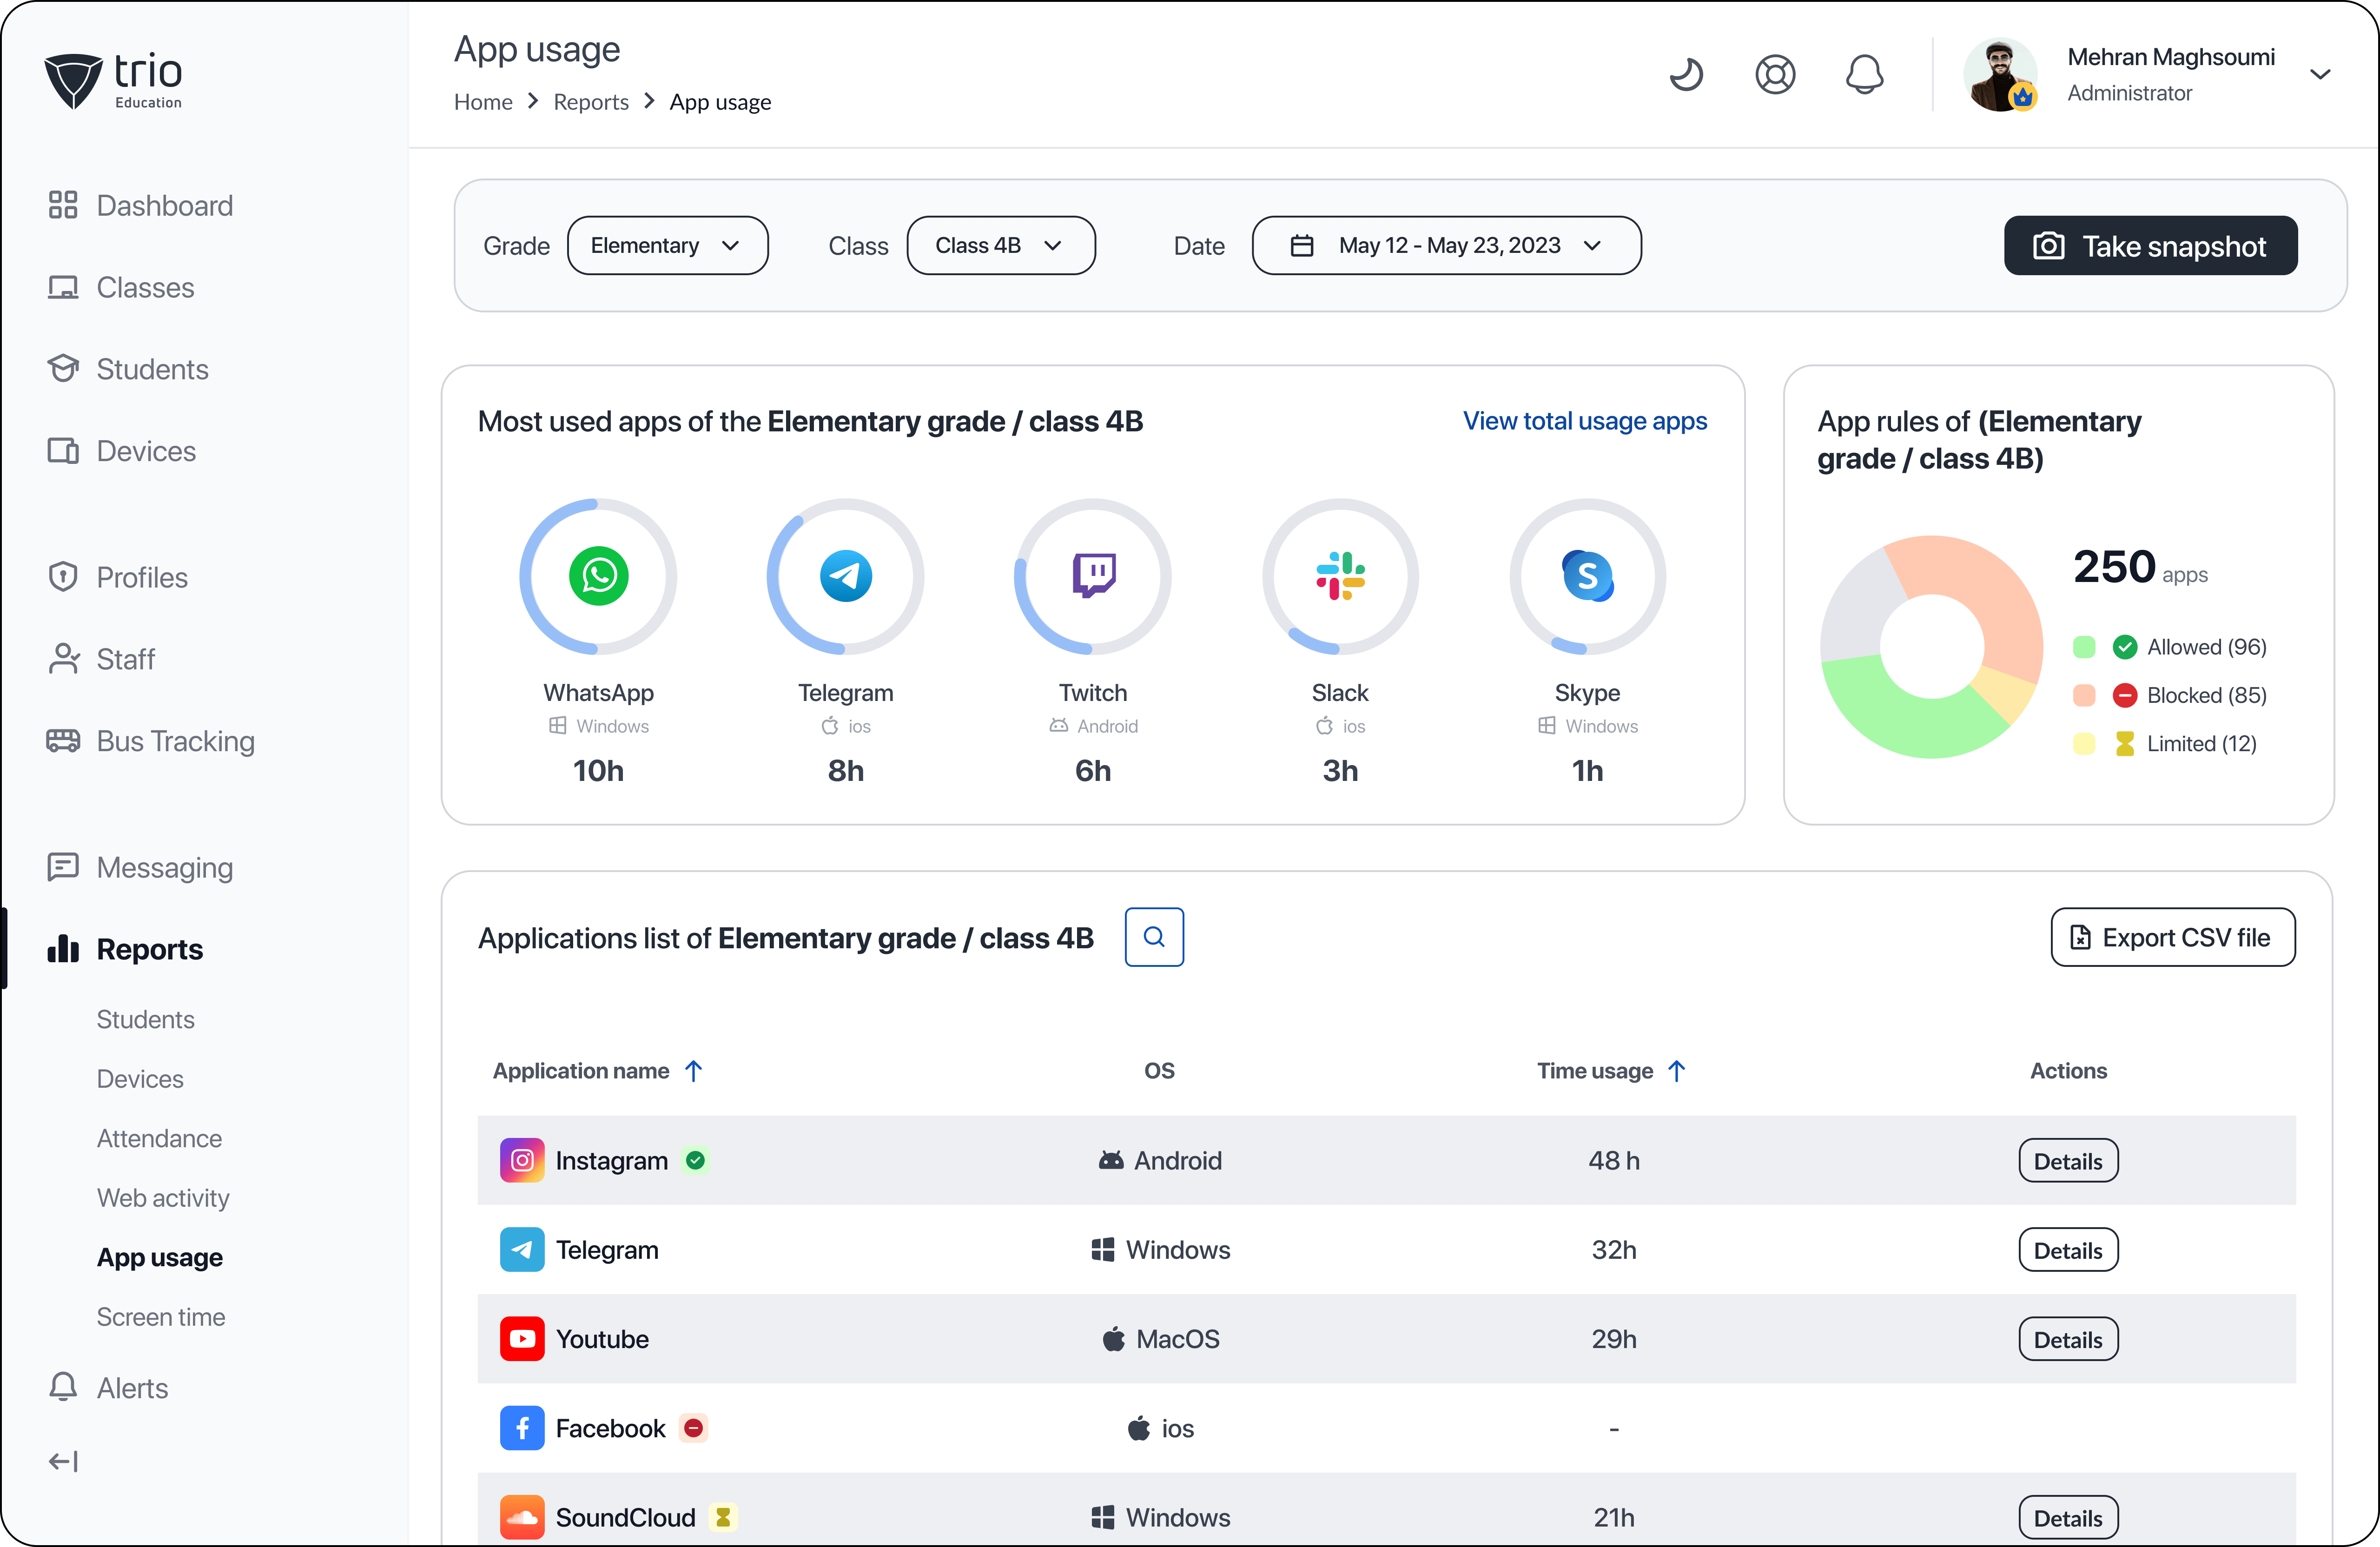
Task: Expand the user account menu chevron
Action: [x=2320, y=74]
